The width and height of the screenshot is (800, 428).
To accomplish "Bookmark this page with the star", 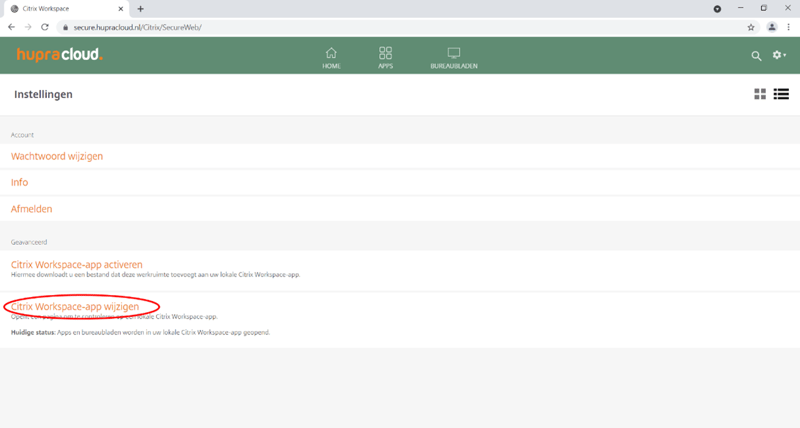I will (x=751, y=28).
